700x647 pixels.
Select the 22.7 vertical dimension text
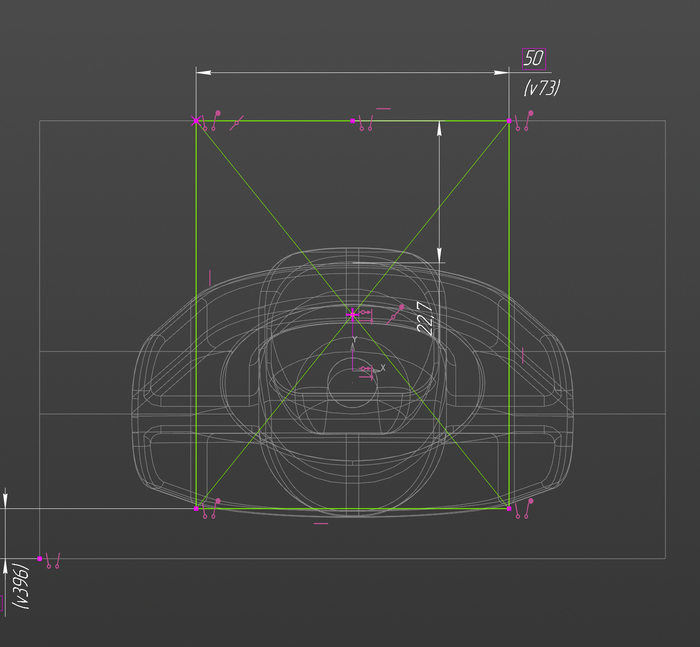[x=424, y=318]
